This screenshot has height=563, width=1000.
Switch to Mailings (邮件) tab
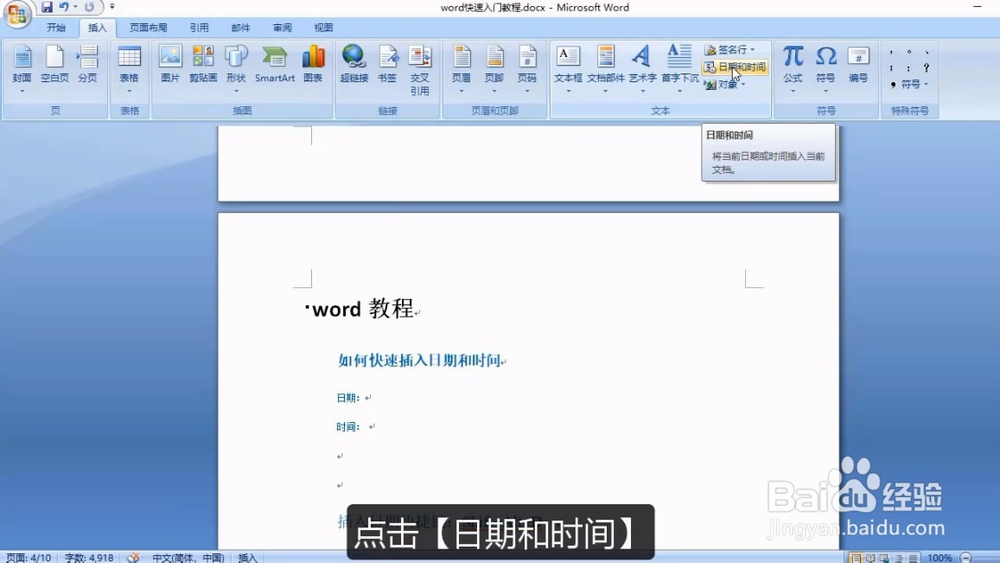(x=240, y=27)
